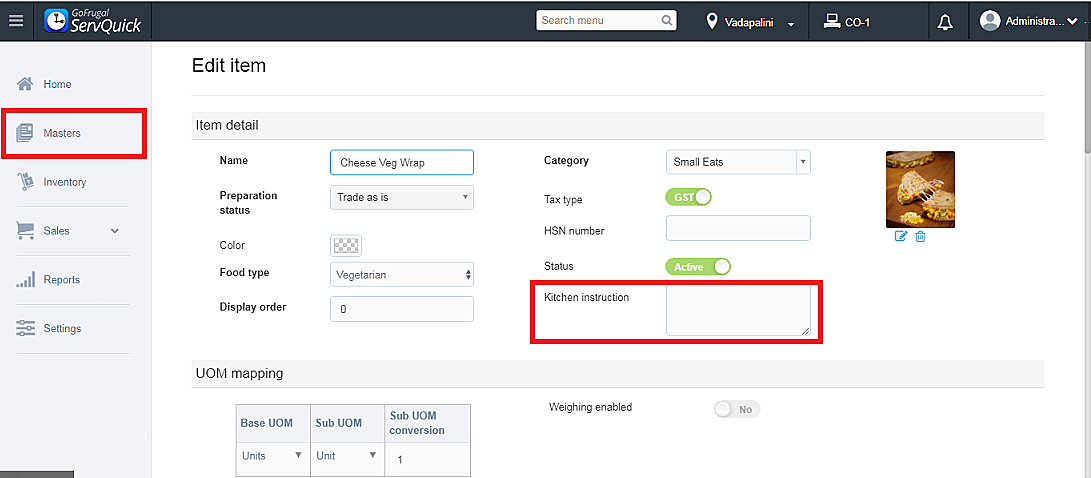Viewport: 1091px width, 478px height.
Task: Click the edit image pencil icon
Action: (901, 236)
